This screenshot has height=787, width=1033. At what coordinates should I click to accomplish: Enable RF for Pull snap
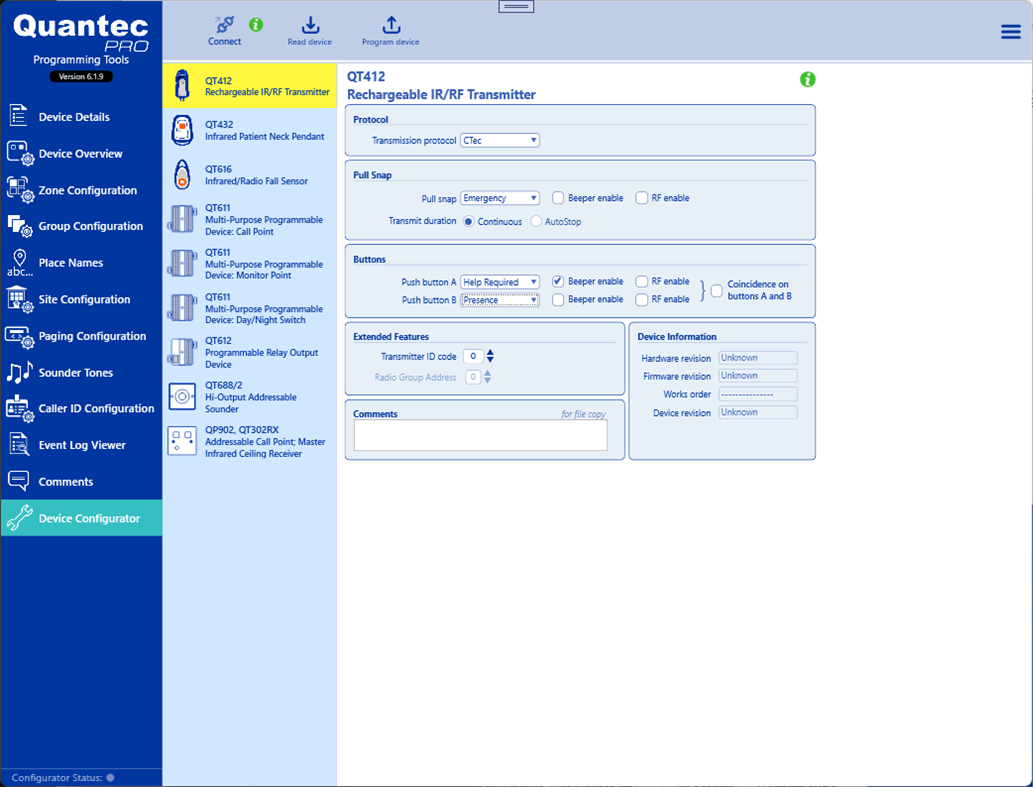click(x=642, y=198)
